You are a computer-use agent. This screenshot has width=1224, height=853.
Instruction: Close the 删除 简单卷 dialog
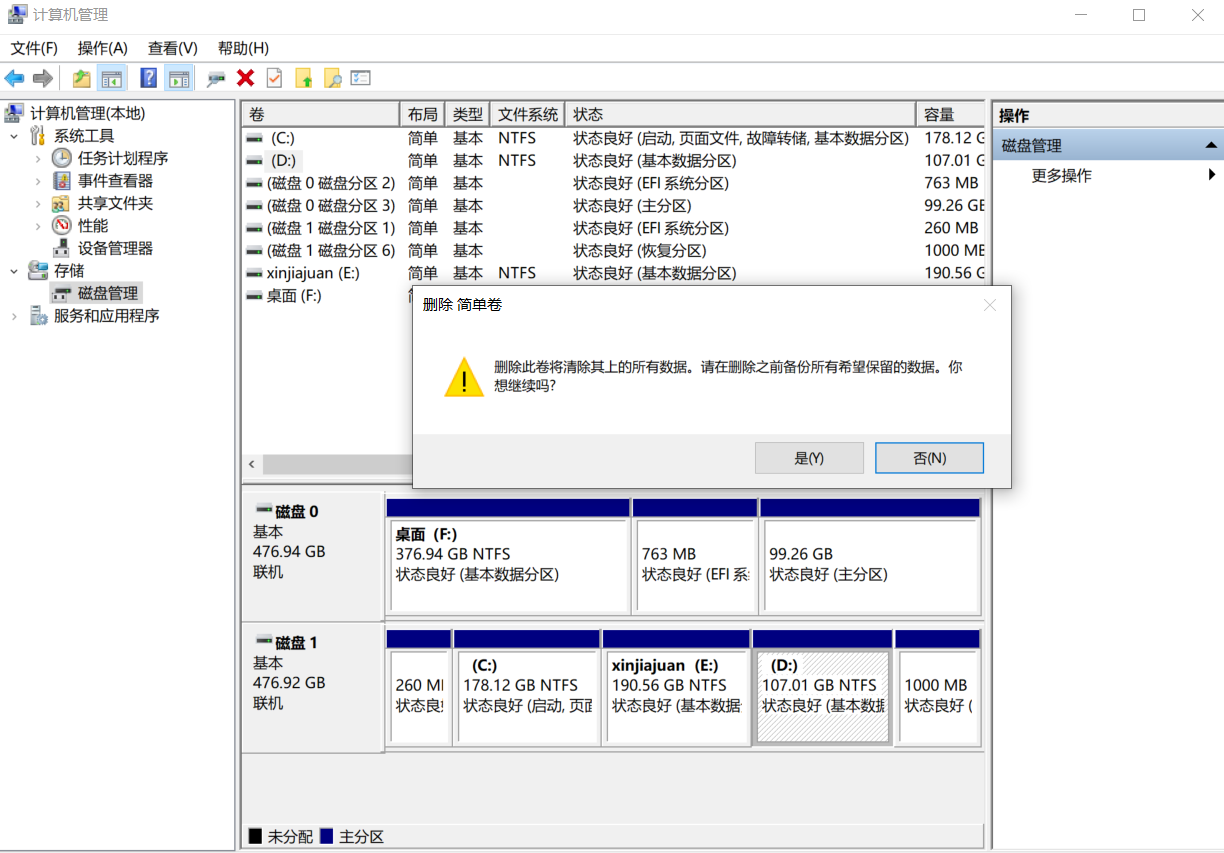click(x=990, y=305)
